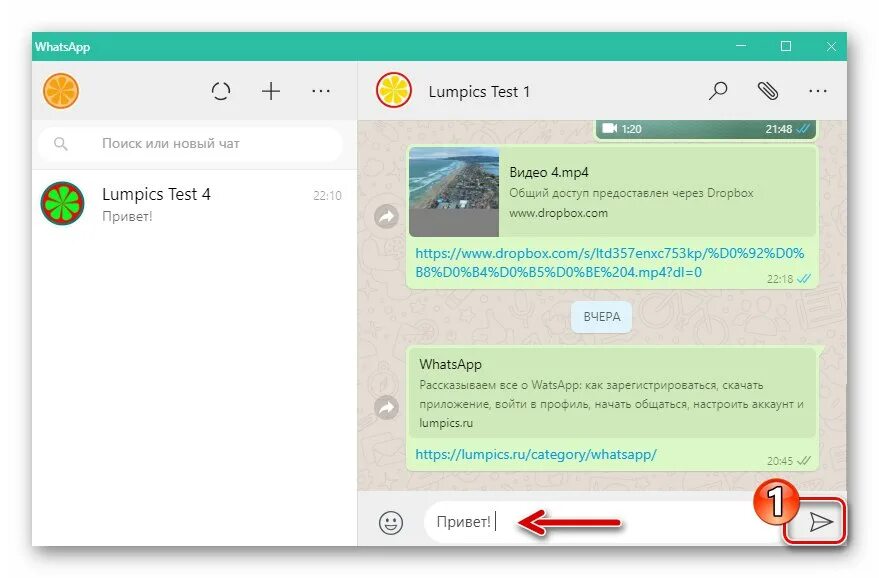Play the 1:20 video message
This screenshot has width=879, height=578.
tap(706, 129)
